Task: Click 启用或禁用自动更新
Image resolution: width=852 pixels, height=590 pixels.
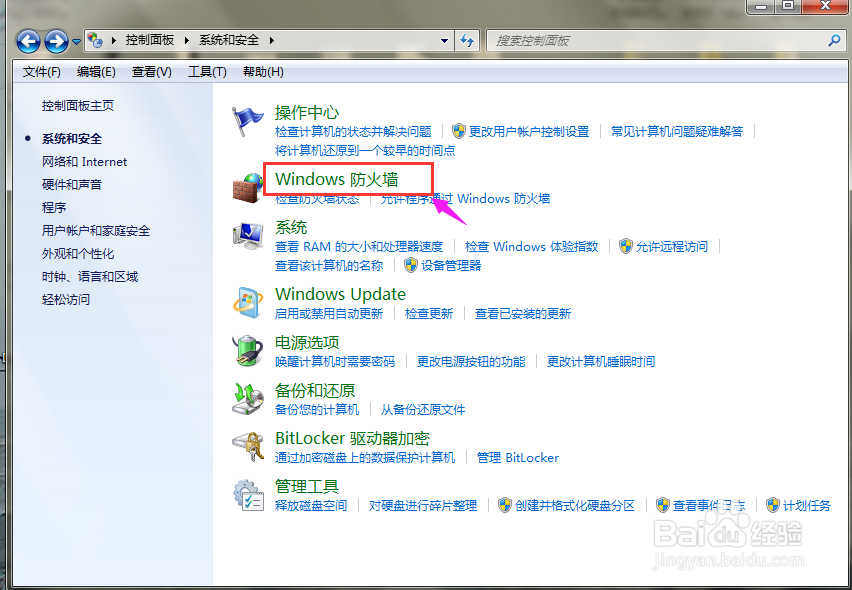Action: tap(329, 313)
